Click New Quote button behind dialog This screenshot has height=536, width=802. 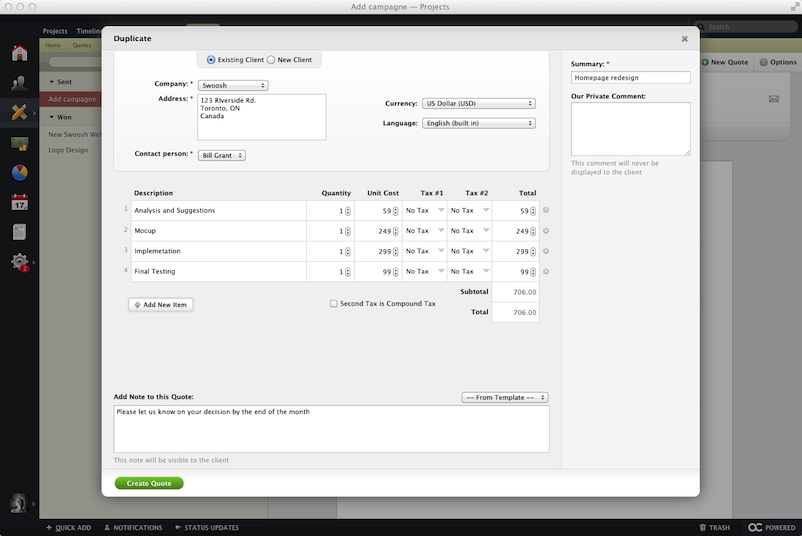(725, 62)
